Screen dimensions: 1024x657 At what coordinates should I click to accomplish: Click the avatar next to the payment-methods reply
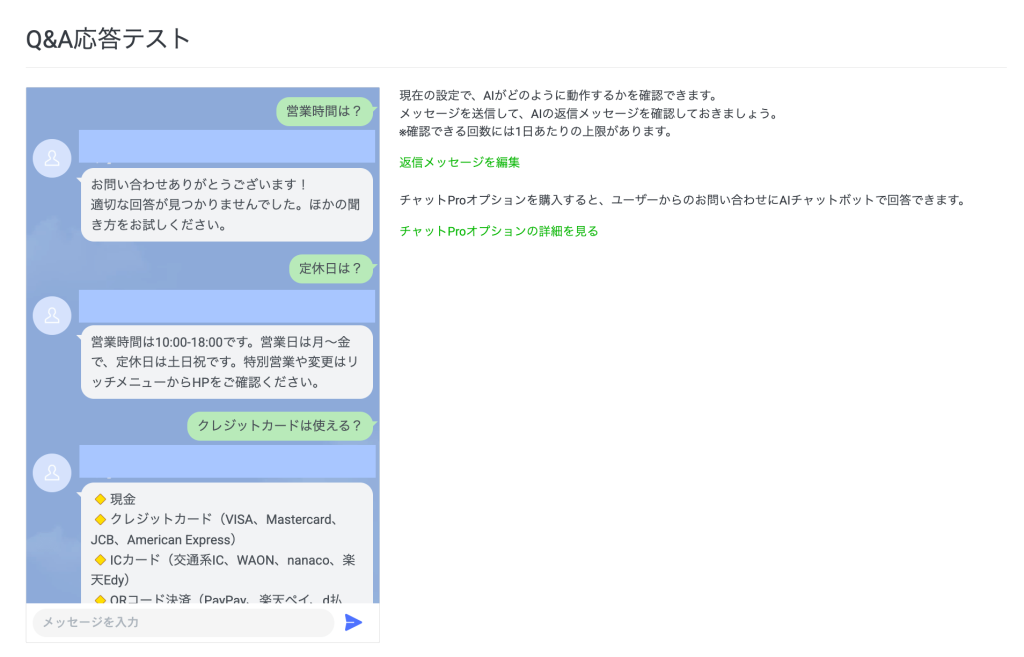52,473
